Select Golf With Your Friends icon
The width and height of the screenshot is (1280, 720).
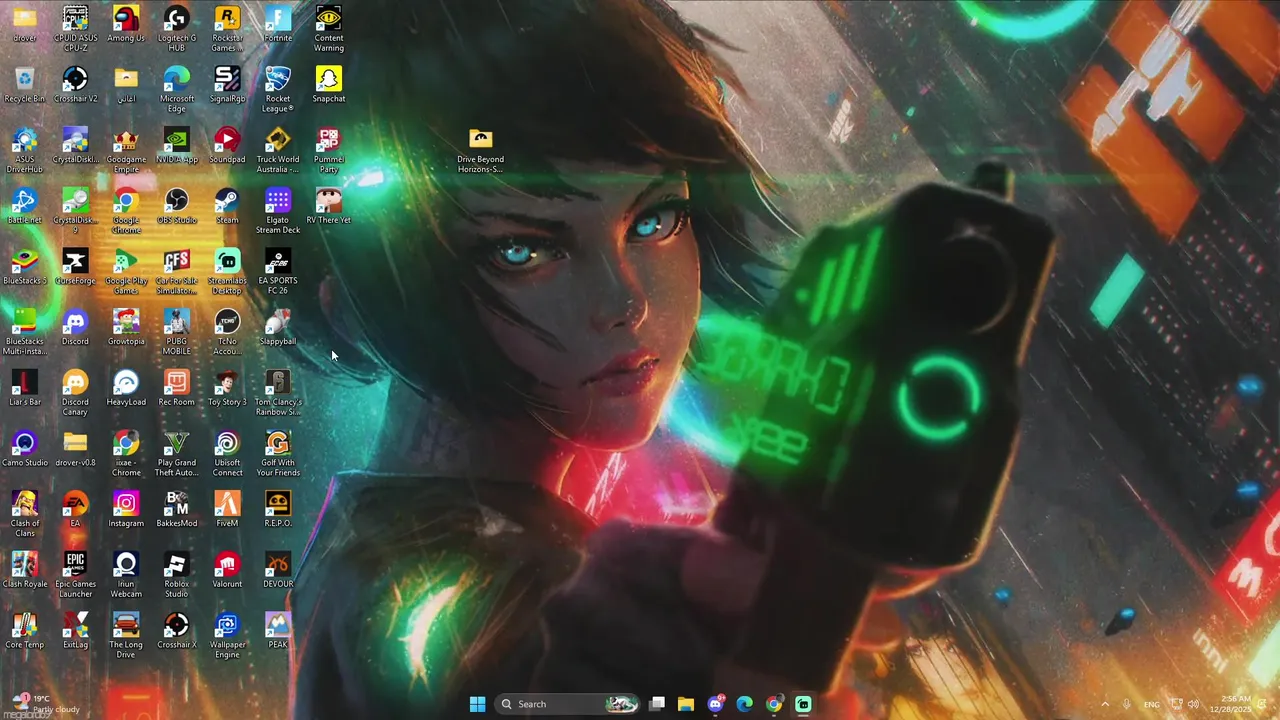tap(278, 454)
